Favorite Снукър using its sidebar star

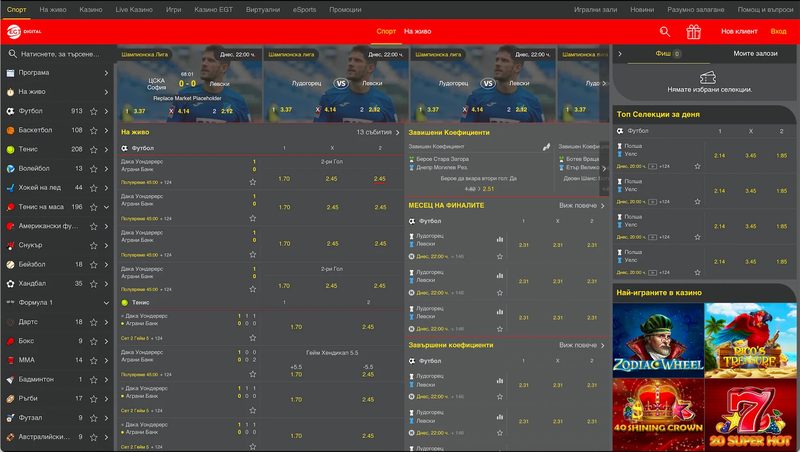point(93,245)
